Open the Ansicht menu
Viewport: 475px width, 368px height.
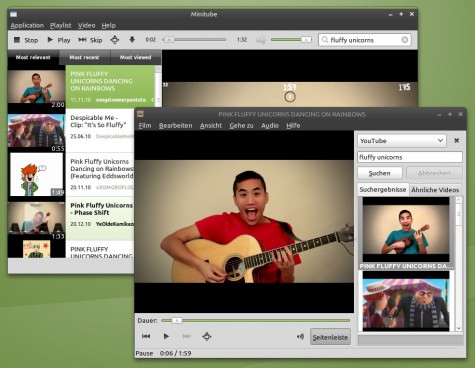211,126
